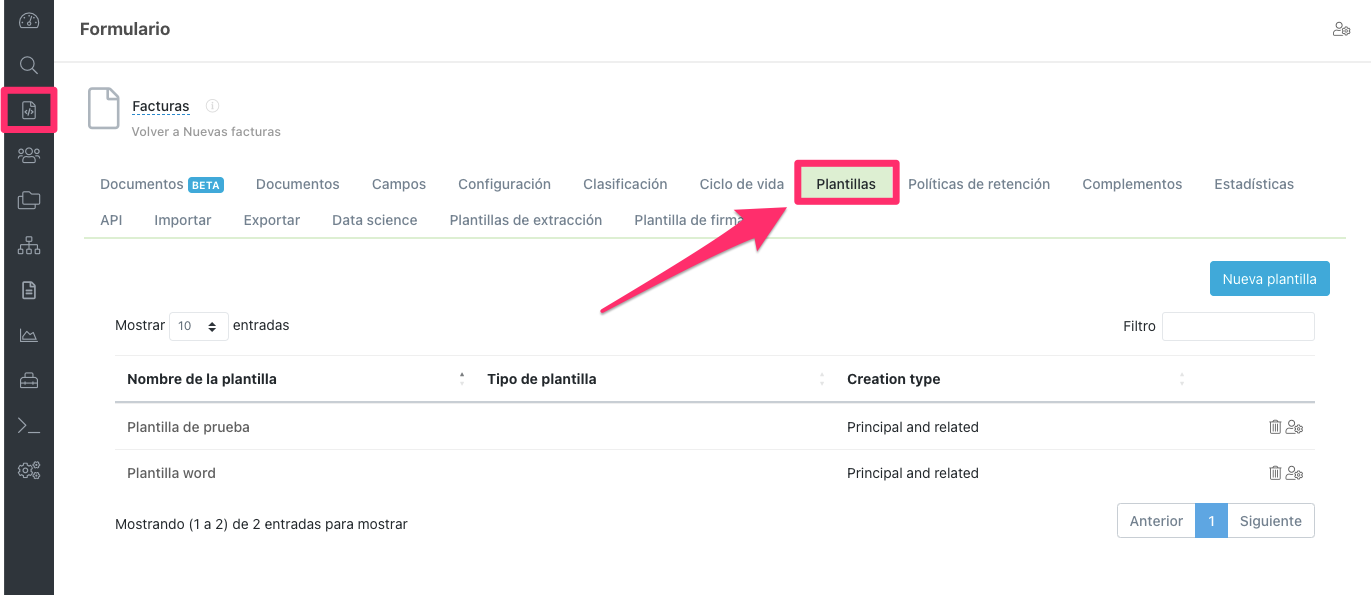Open the statistics chart sidebar icon
The width and height of the screenshot is (1371, 595).
29,335
